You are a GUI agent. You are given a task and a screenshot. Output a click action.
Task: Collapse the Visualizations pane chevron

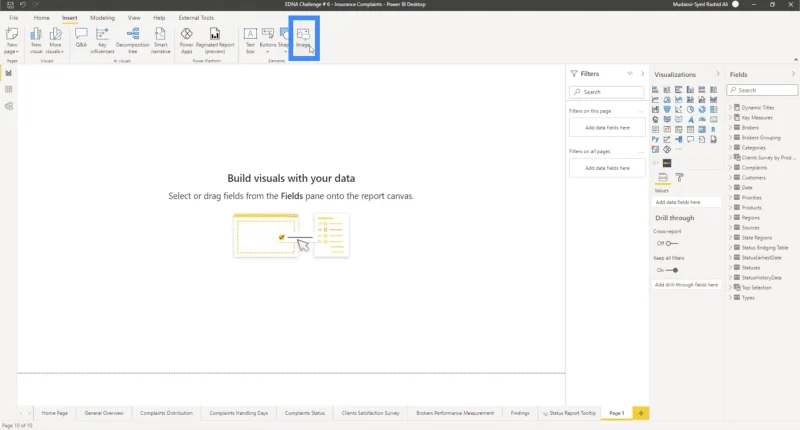click(717, 74)
